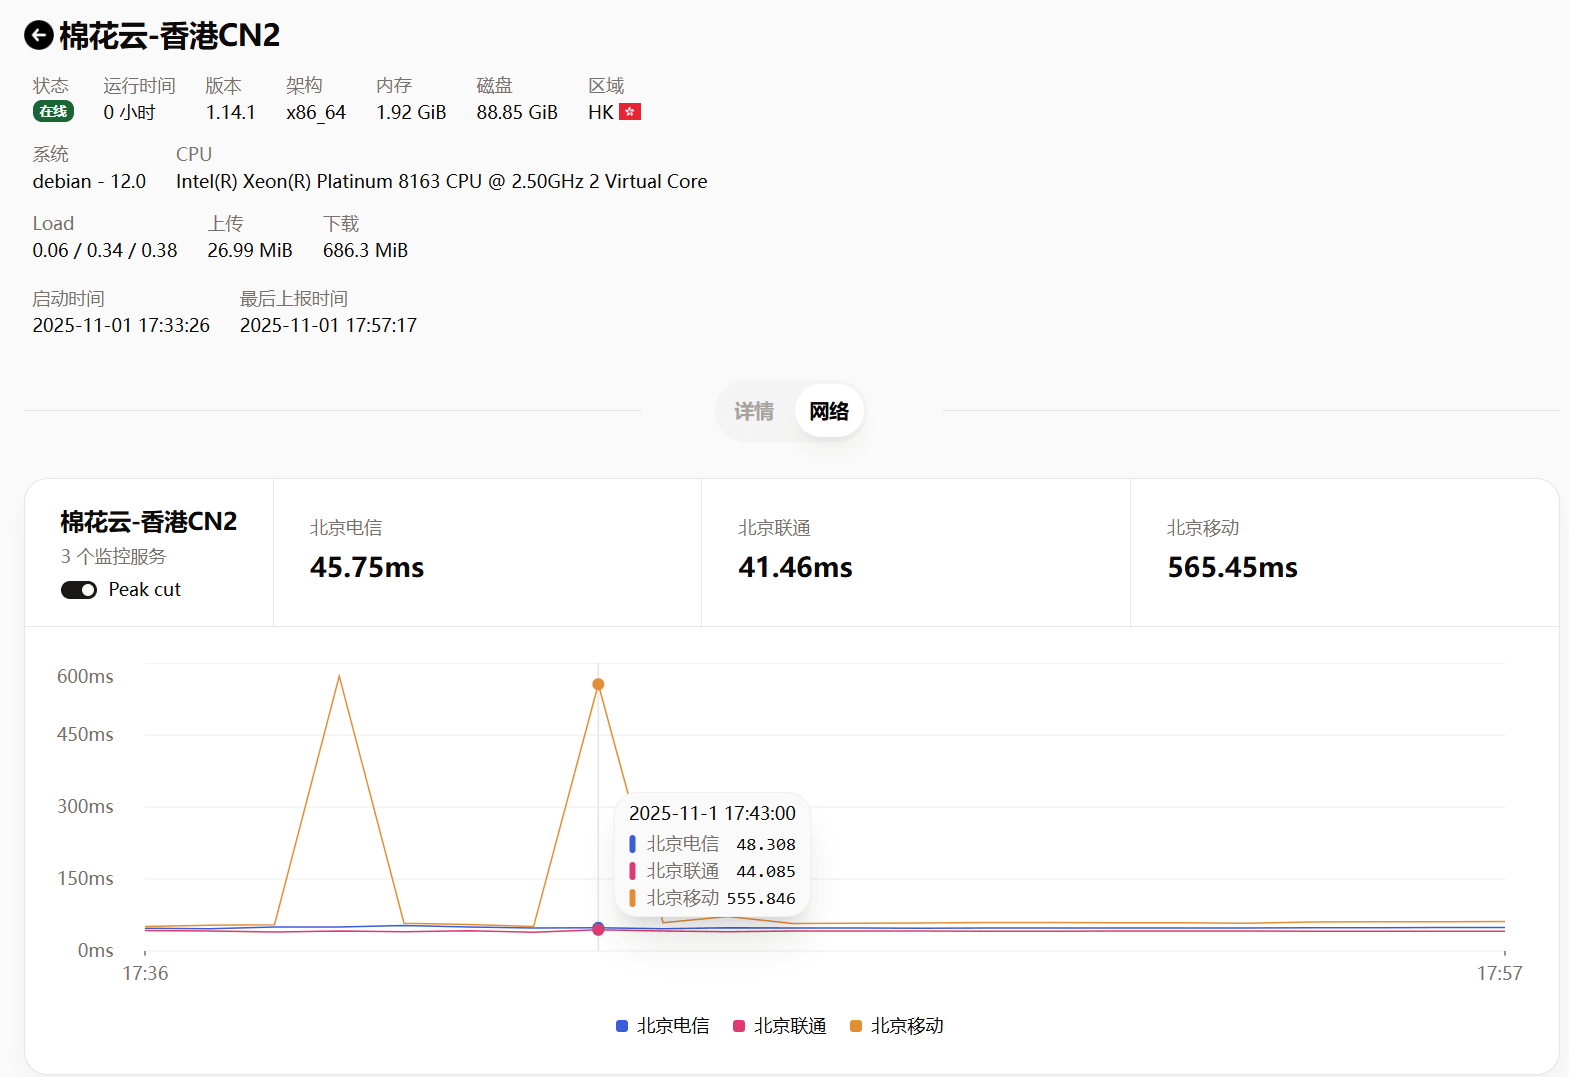Click the last report time 2025-11-01 17:57:17

[328, 325]
